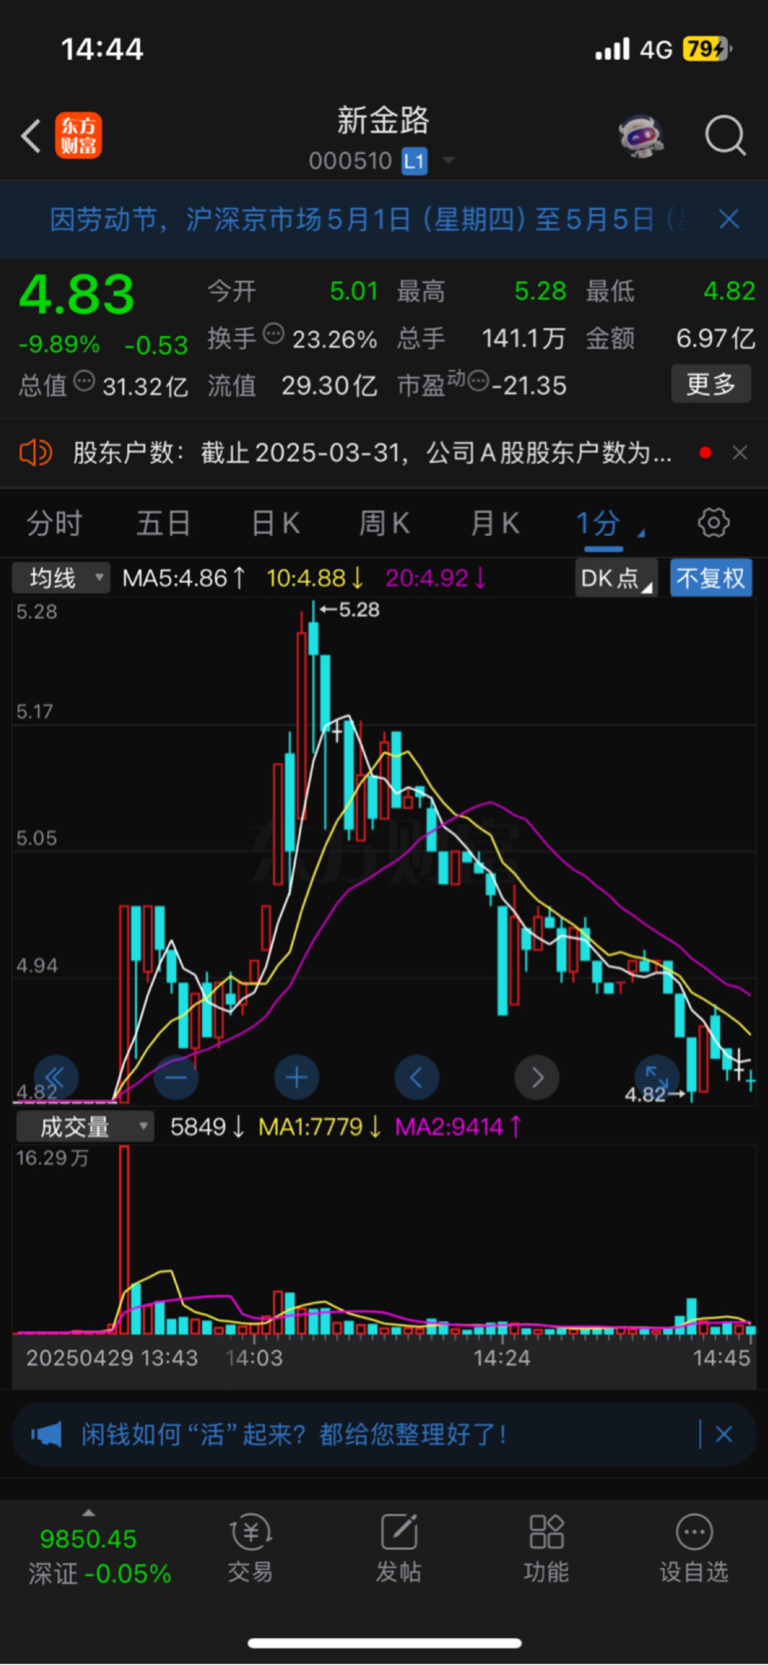Screen dimensions: 768x1665
Task: Tap the blue megaphone promo icon
Action: coord(46,1435)
